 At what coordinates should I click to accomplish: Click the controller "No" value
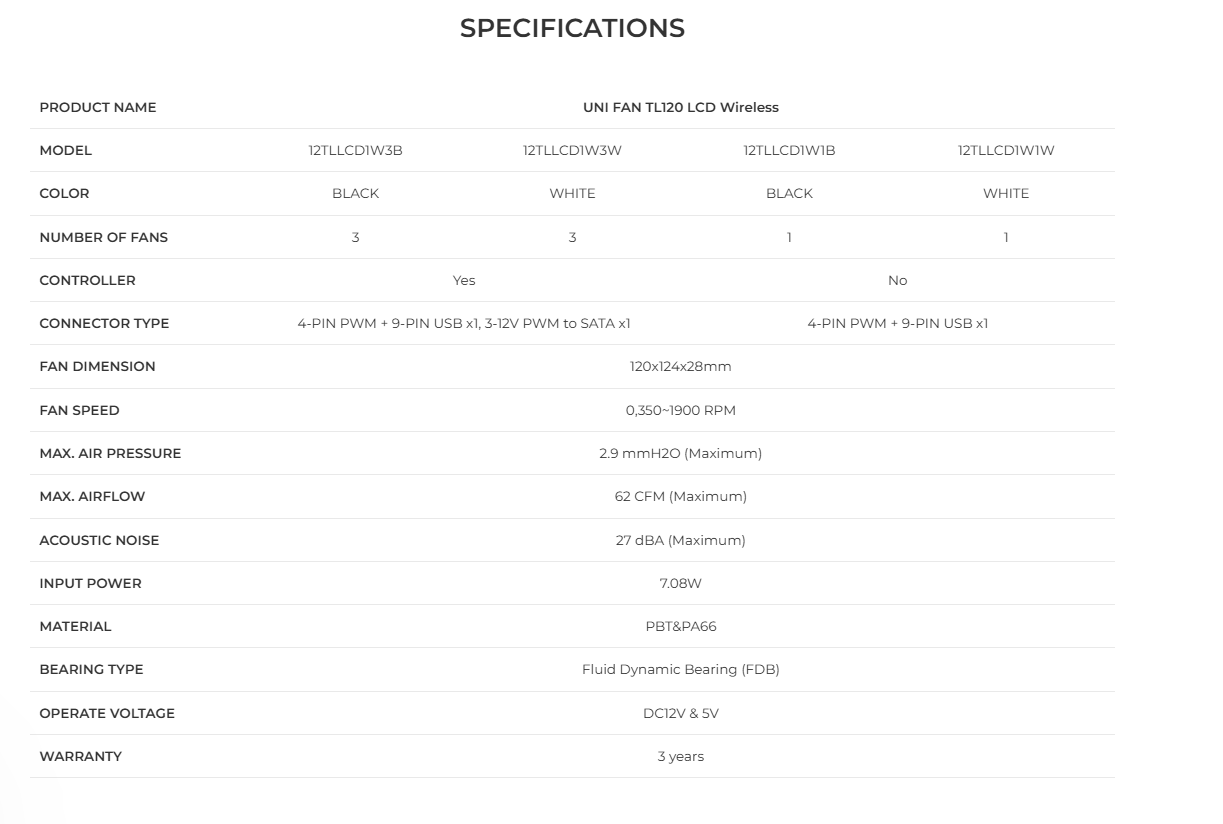(x=897, y=281)
